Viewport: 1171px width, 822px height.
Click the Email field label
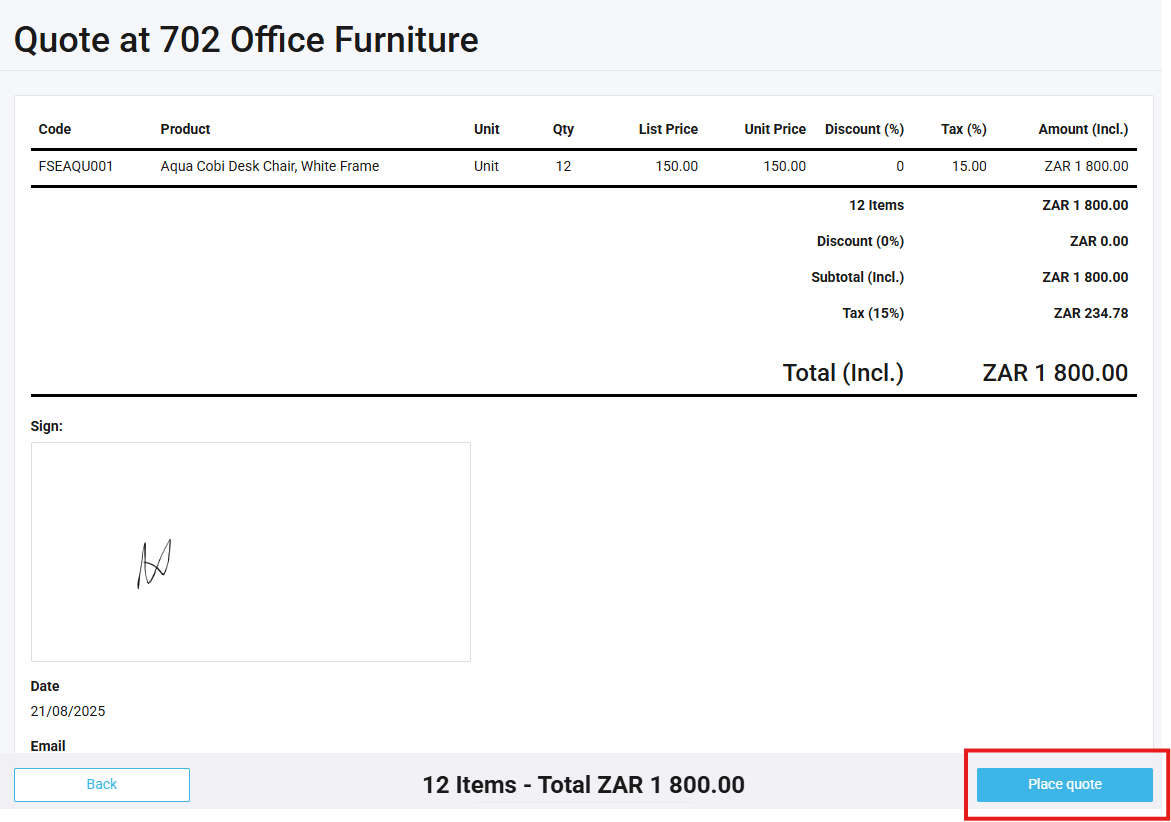tap(48, 746)
